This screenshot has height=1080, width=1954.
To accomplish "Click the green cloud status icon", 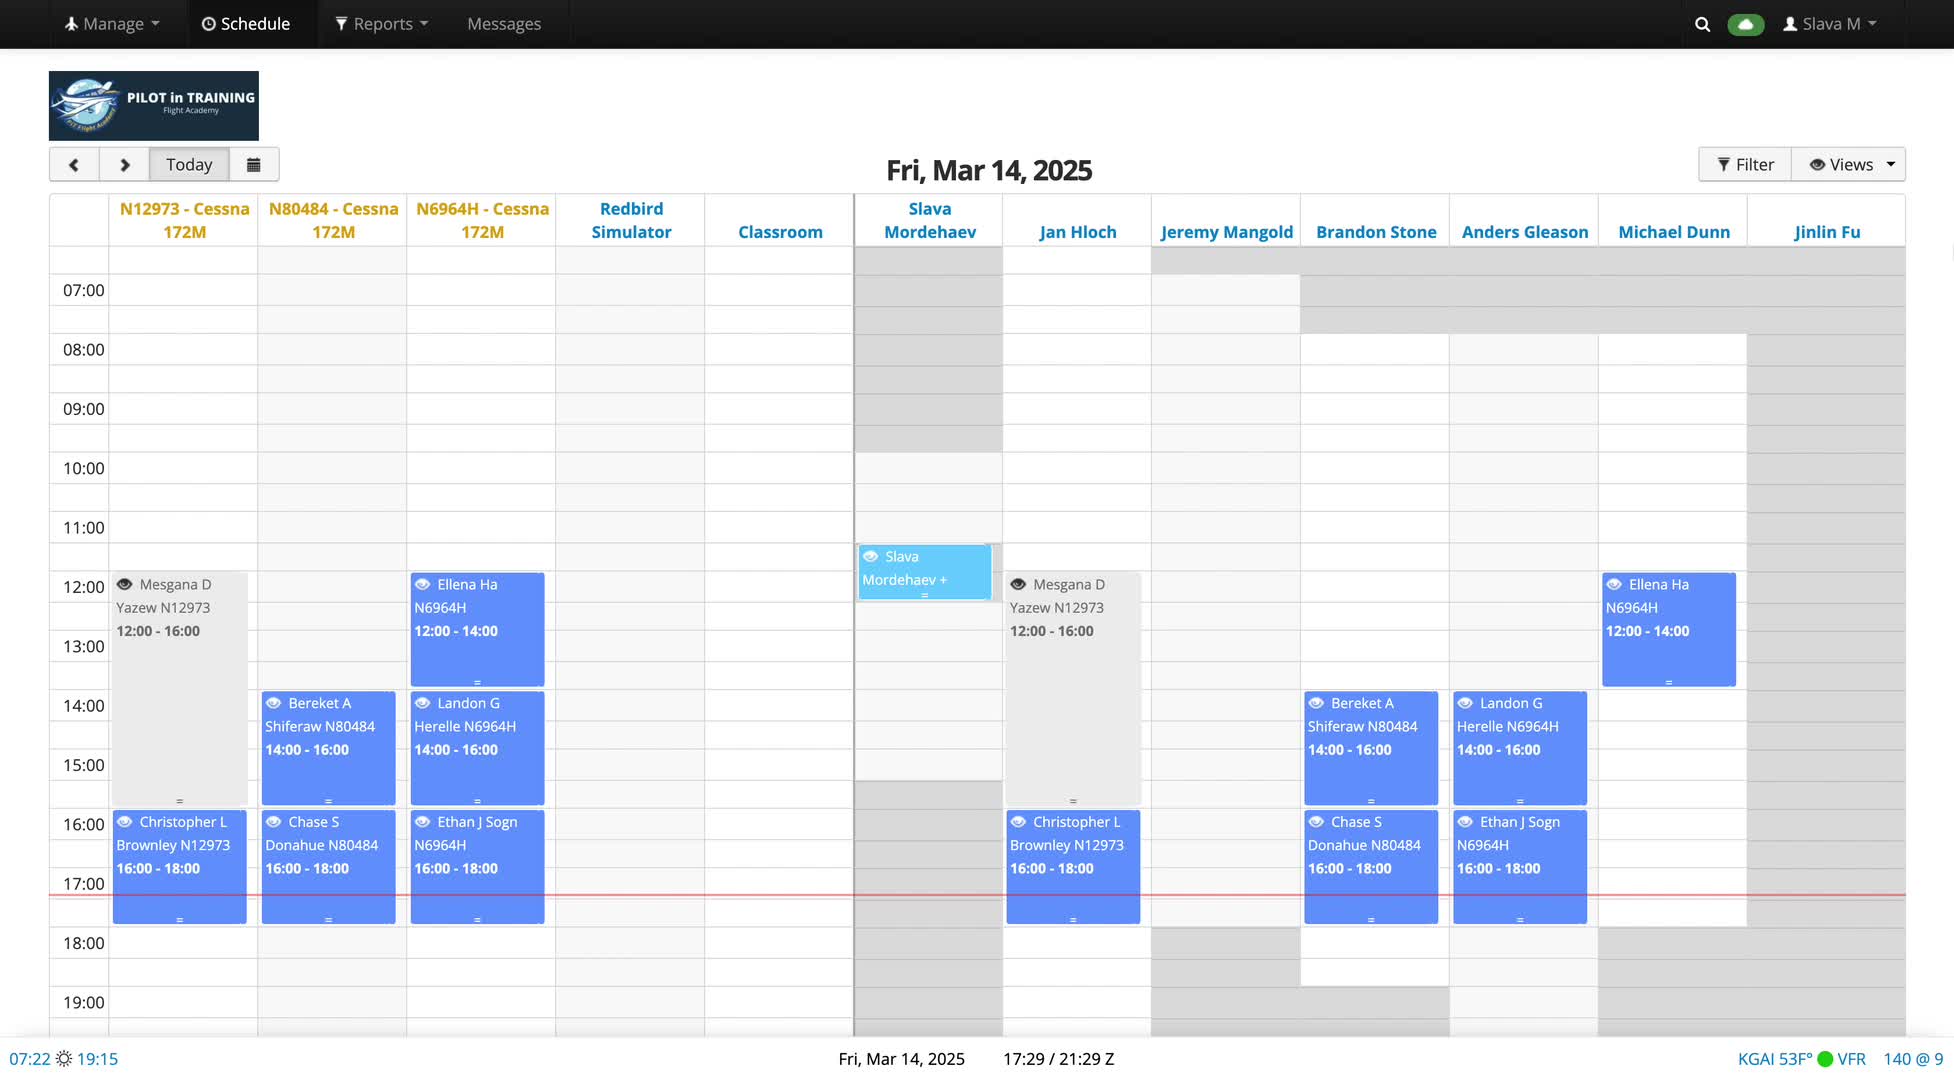I will click(1745, 24).
